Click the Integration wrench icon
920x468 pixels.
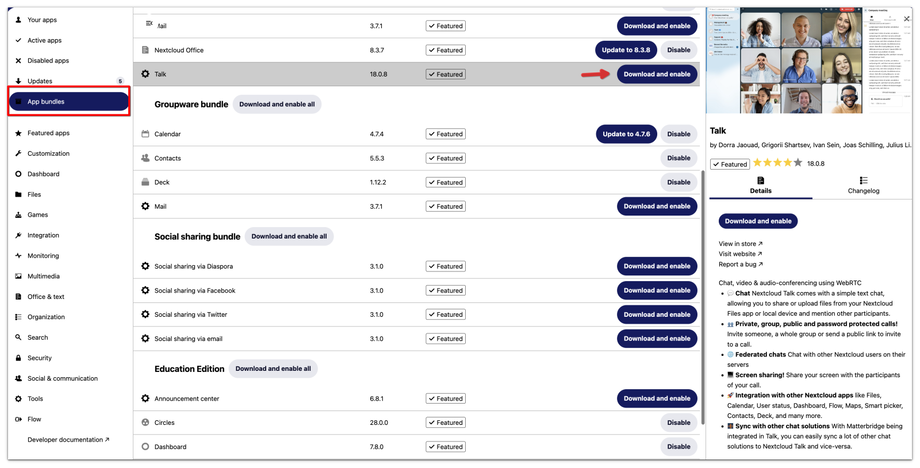(18, 235)
